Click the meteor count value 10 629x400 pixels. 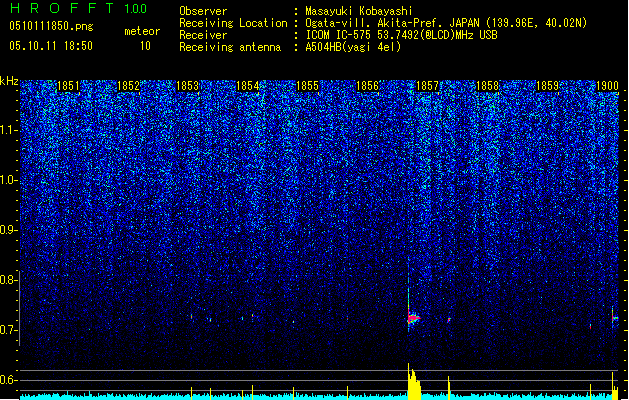[145, 46]
